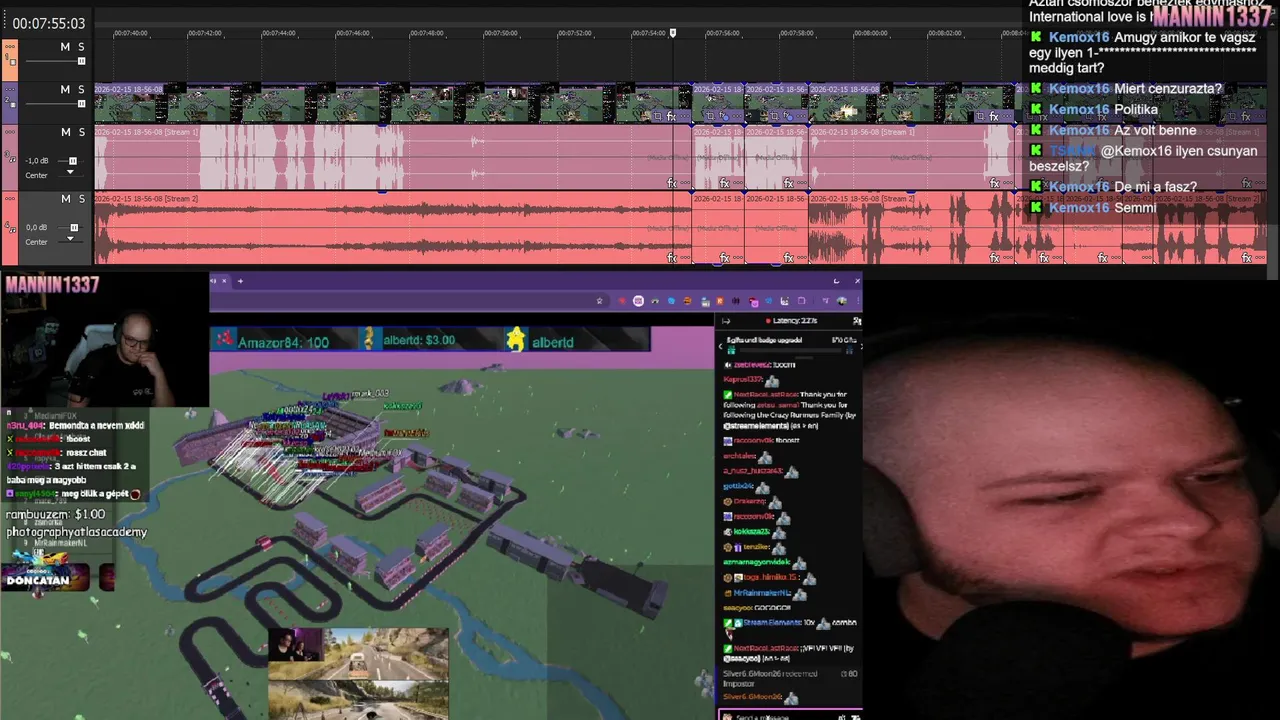1280x720 pixels.
Task: Open fx on second Stream 2 audio event
Action: pyautogui.click(x=725, y=258)
